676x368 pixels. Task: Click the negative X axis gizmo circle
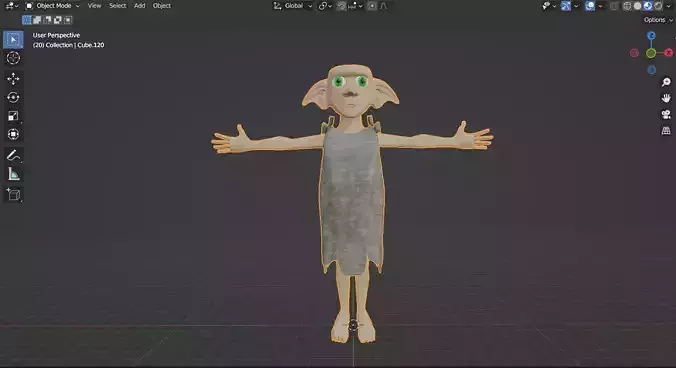click(x=634, y=53)
